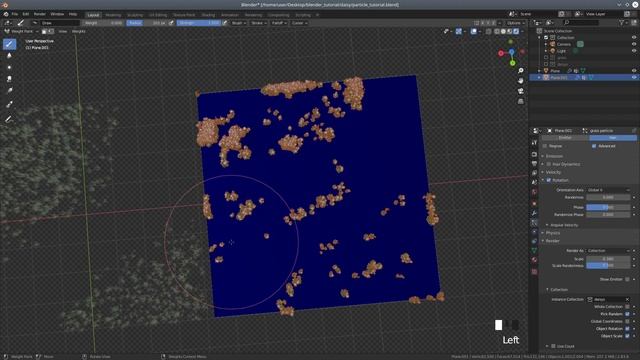Image resolution: width=640 pixels, height=360 pixels.
Task: Hide Light via eye icon
Action: pyautogui.click(x=634, y=51)
